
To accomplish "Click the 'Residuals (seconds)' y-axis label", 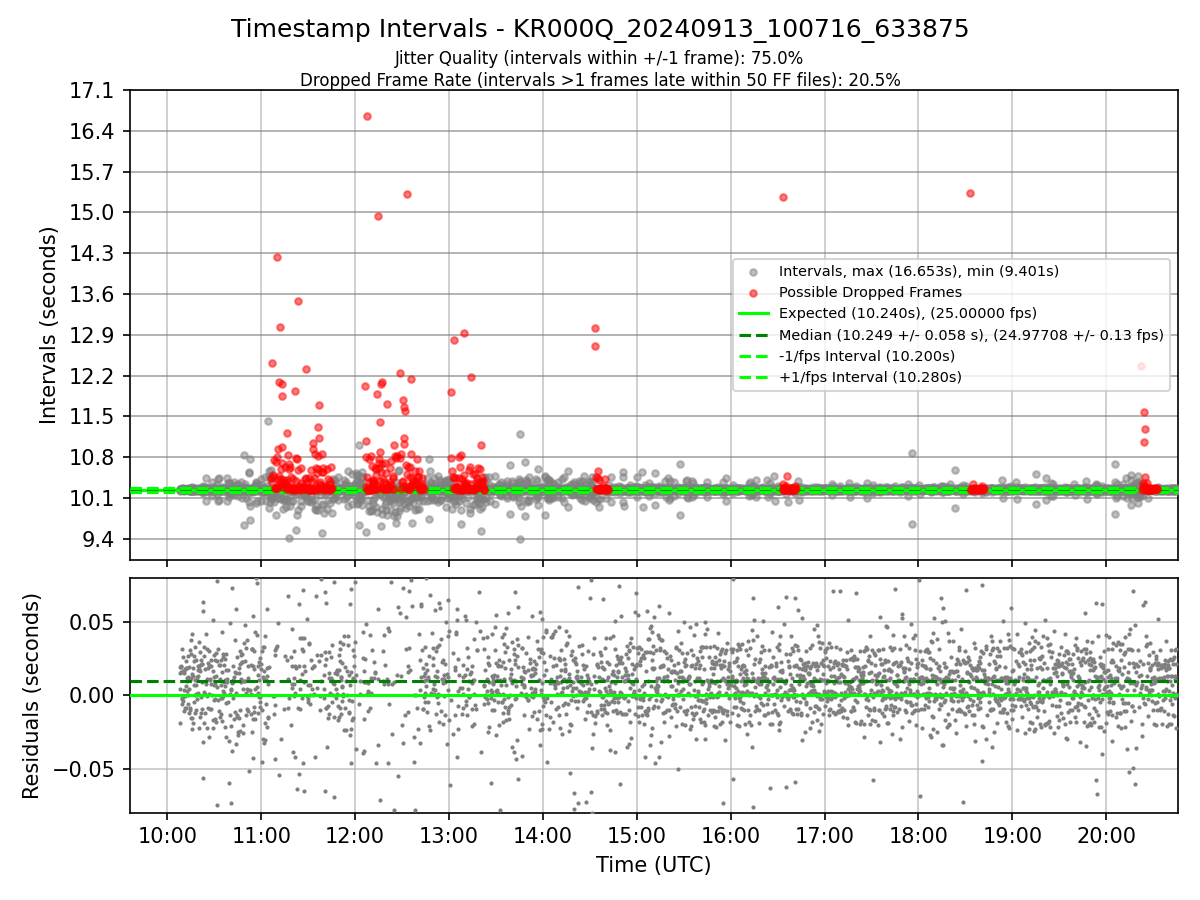I will pyautogui.click(x=31, y=696).
